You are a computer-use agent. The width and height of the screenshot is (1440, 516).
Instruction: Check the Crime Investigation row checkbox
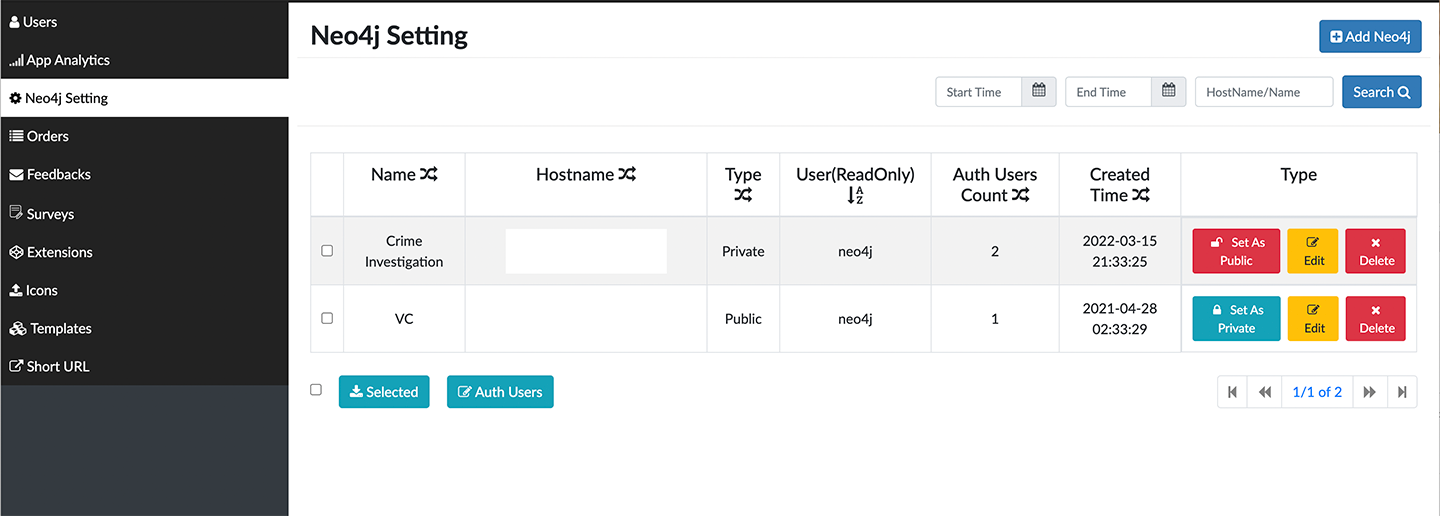coord(327,251)
